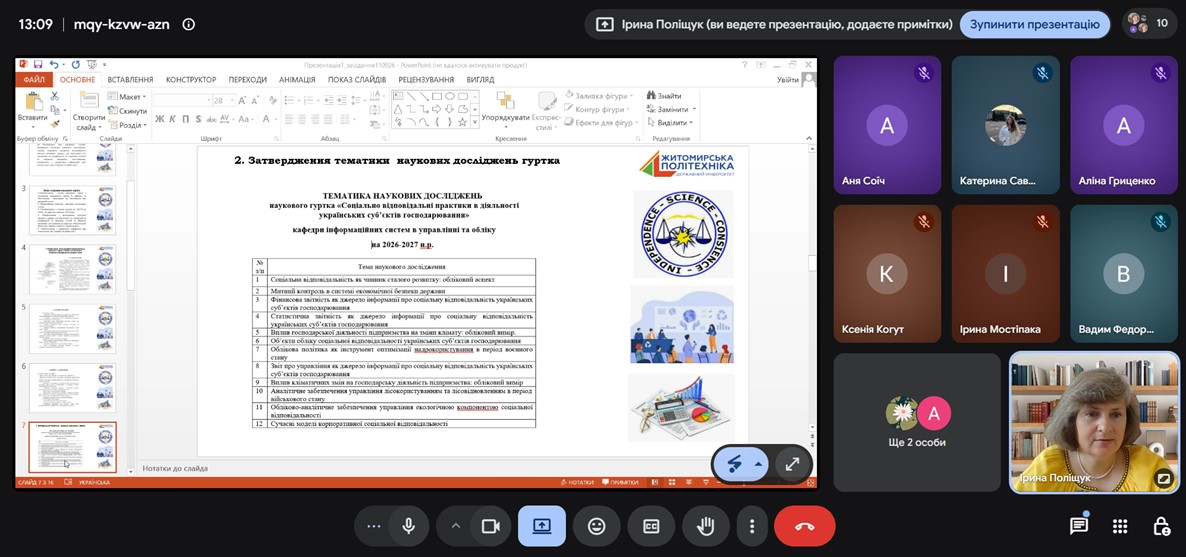Open host controls lock icon
The width and height of the screenshot is (1186, 557).
(x=1161, y=526)
